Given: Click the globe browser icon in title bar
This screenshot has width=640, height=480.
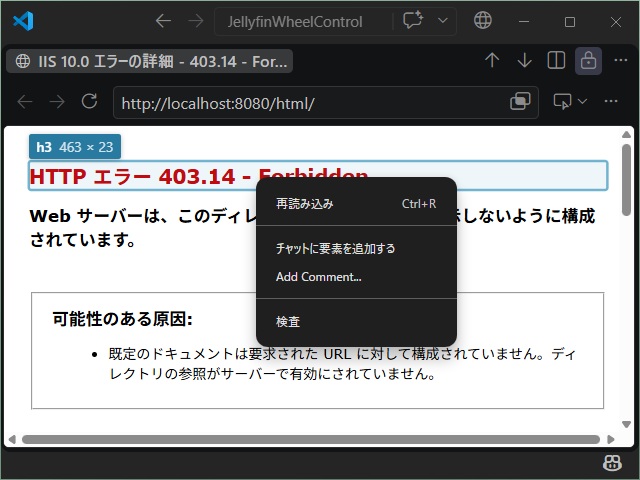Looking at the screenshot, I should click(x=482, y=20).
